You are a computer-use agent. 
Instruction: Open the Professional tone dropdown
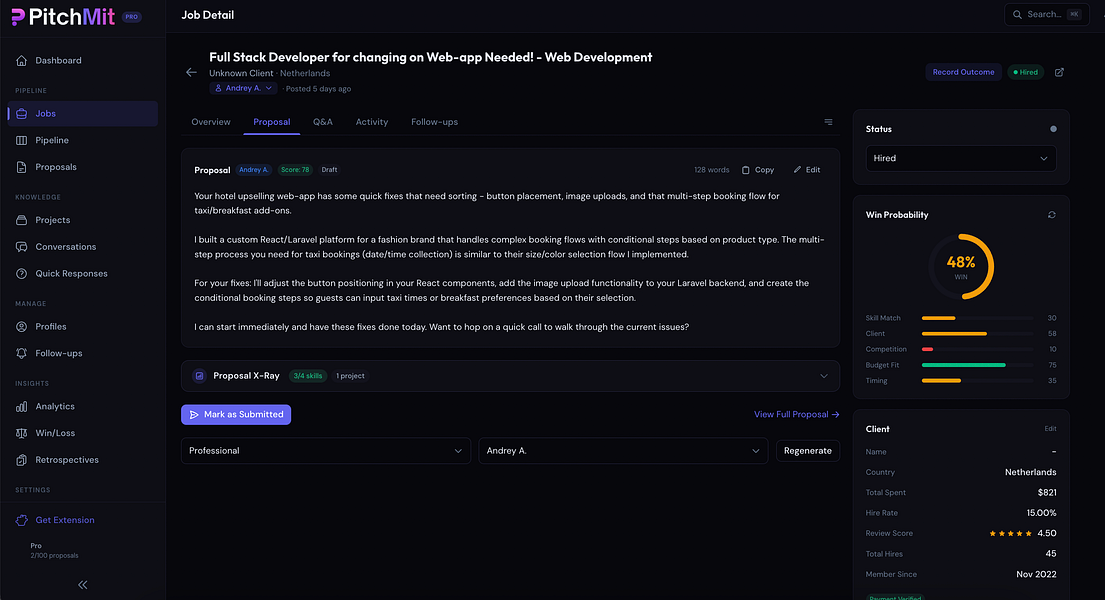click(x=326, y=451)
